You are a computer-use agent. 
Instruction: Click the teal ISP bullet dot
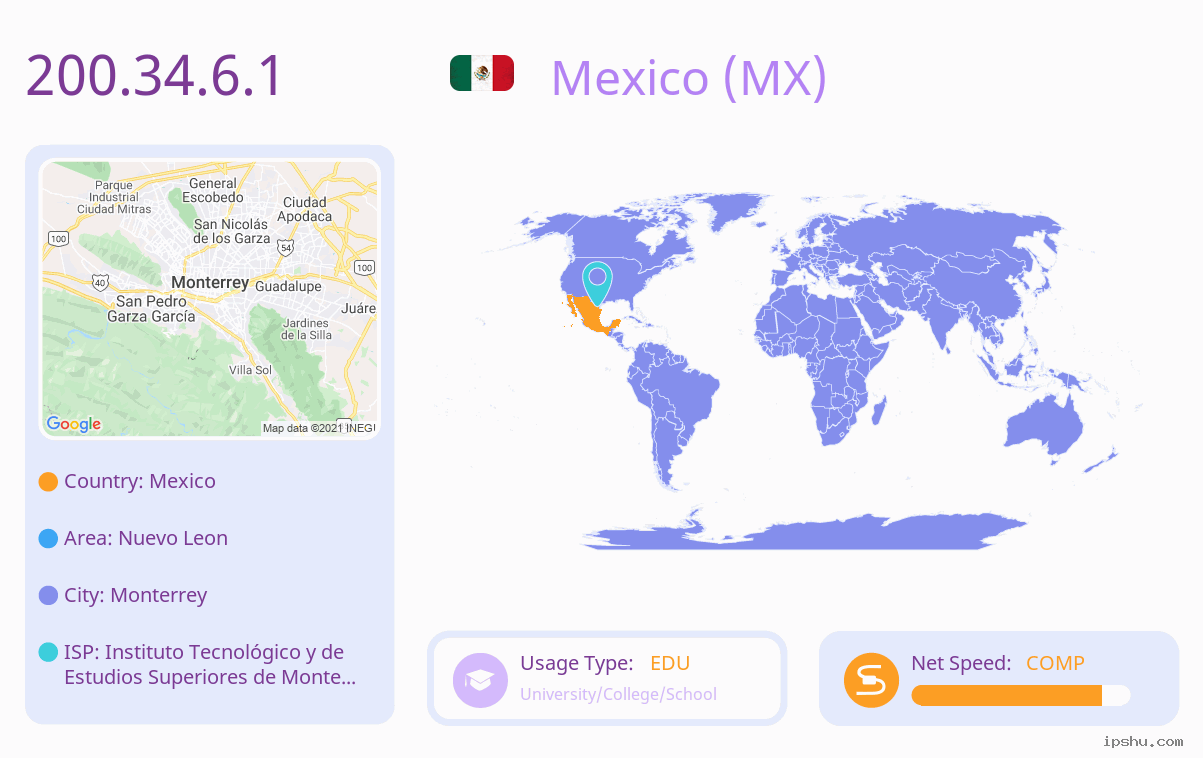48,652
